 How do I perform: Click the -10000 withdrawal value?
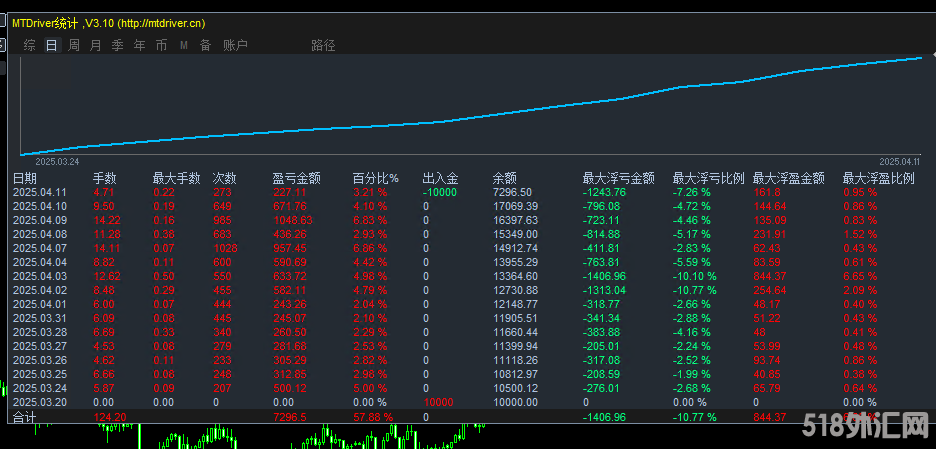click(x=439, y=192)
